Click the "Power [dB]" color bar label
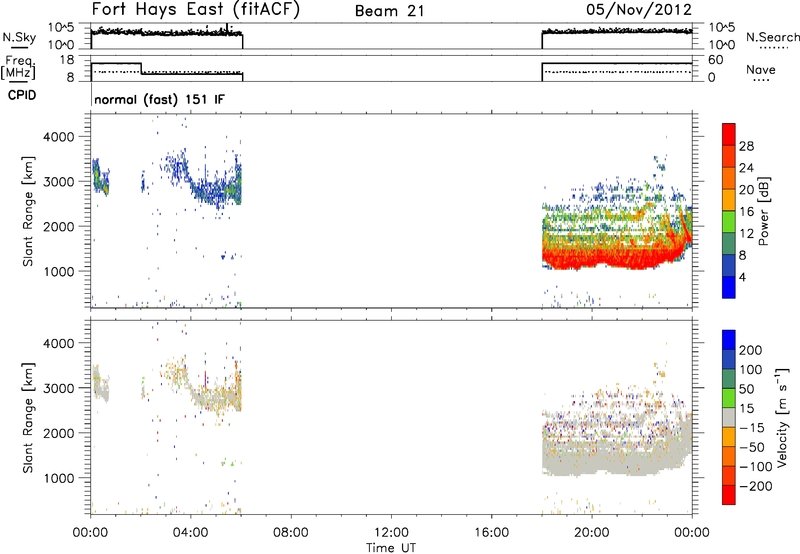 (x=764, y=212)
